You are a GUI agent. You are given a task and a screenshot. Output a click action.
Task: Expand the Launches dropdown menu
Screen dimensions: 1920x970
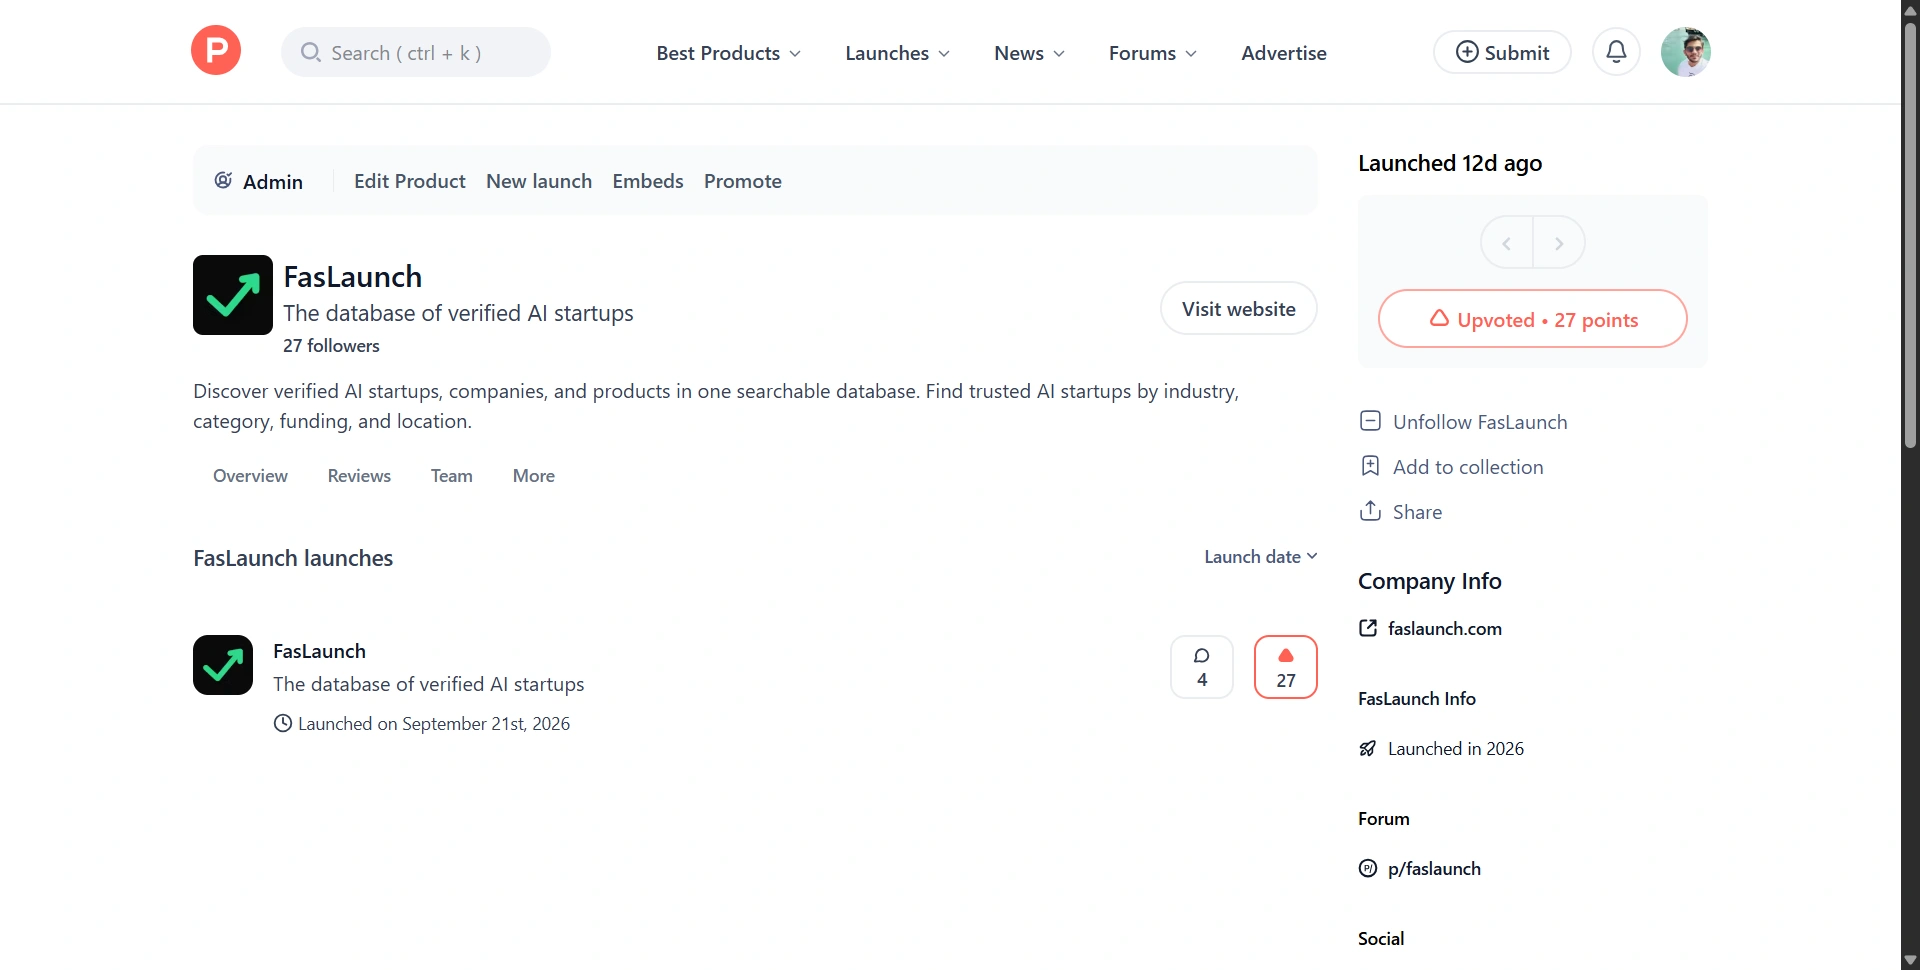click(897, 53)
